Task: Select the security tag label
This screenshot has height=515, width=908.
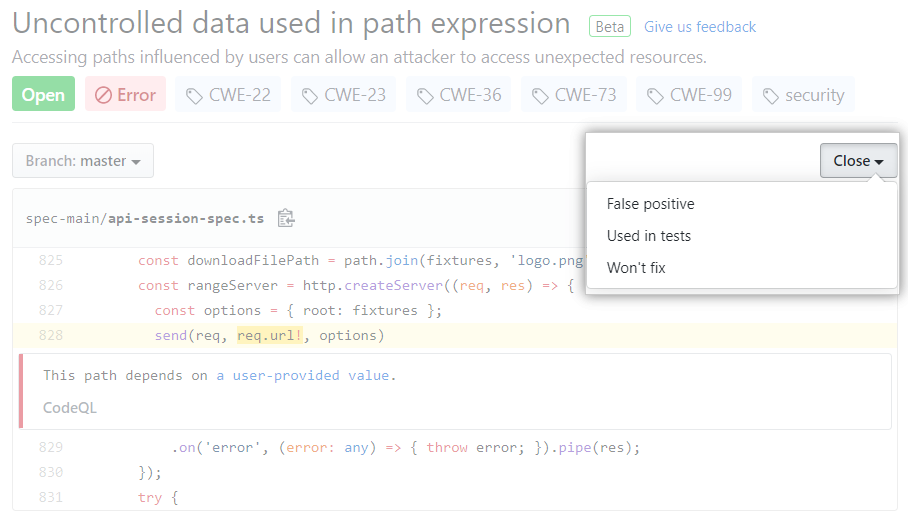Action: [x=803, y=95]
